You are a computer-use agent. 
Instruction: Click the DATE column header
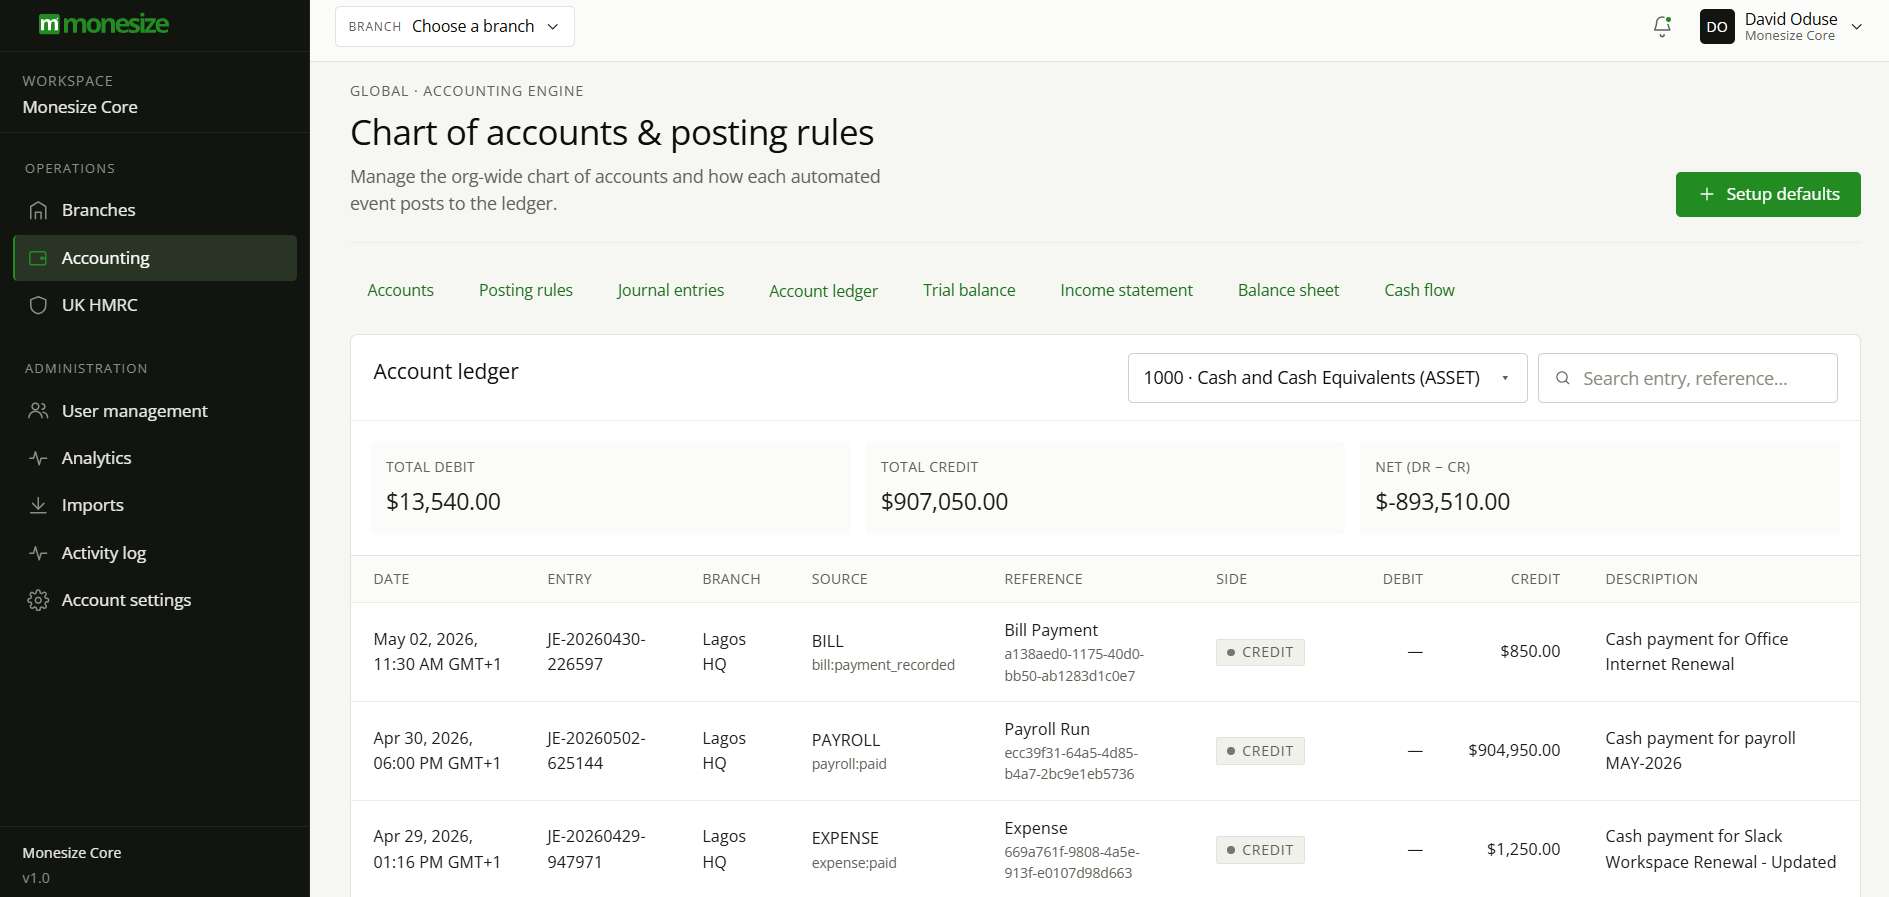[391, 579]
